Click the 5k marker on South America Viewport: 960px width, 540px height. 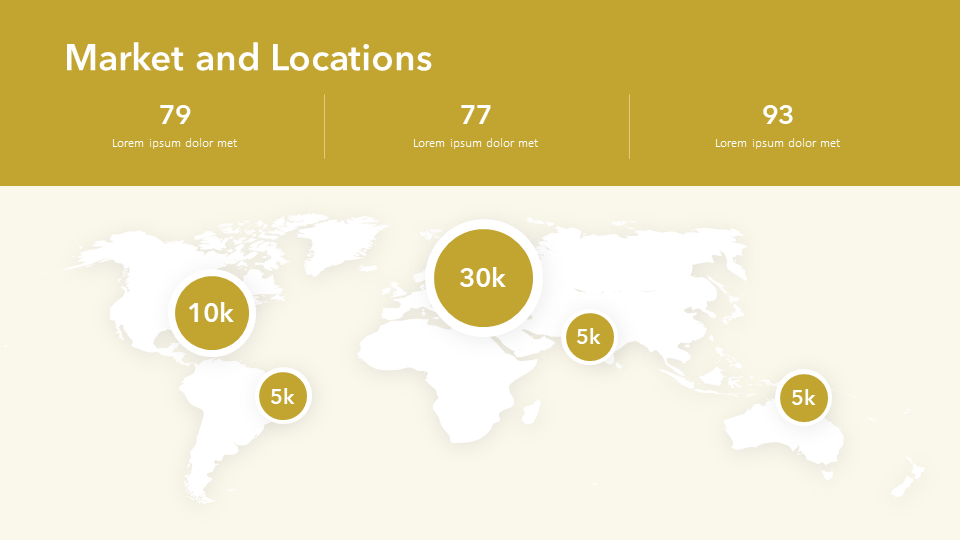(x=283, y=396)
